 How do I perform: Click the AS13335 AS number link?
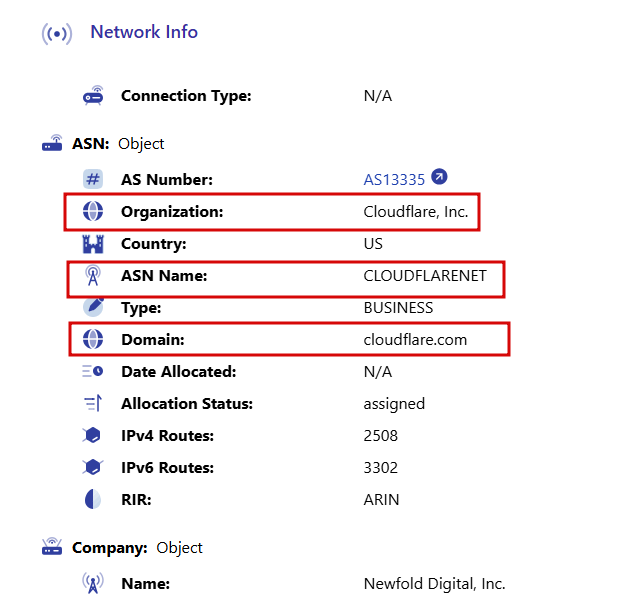pos(394,180)
